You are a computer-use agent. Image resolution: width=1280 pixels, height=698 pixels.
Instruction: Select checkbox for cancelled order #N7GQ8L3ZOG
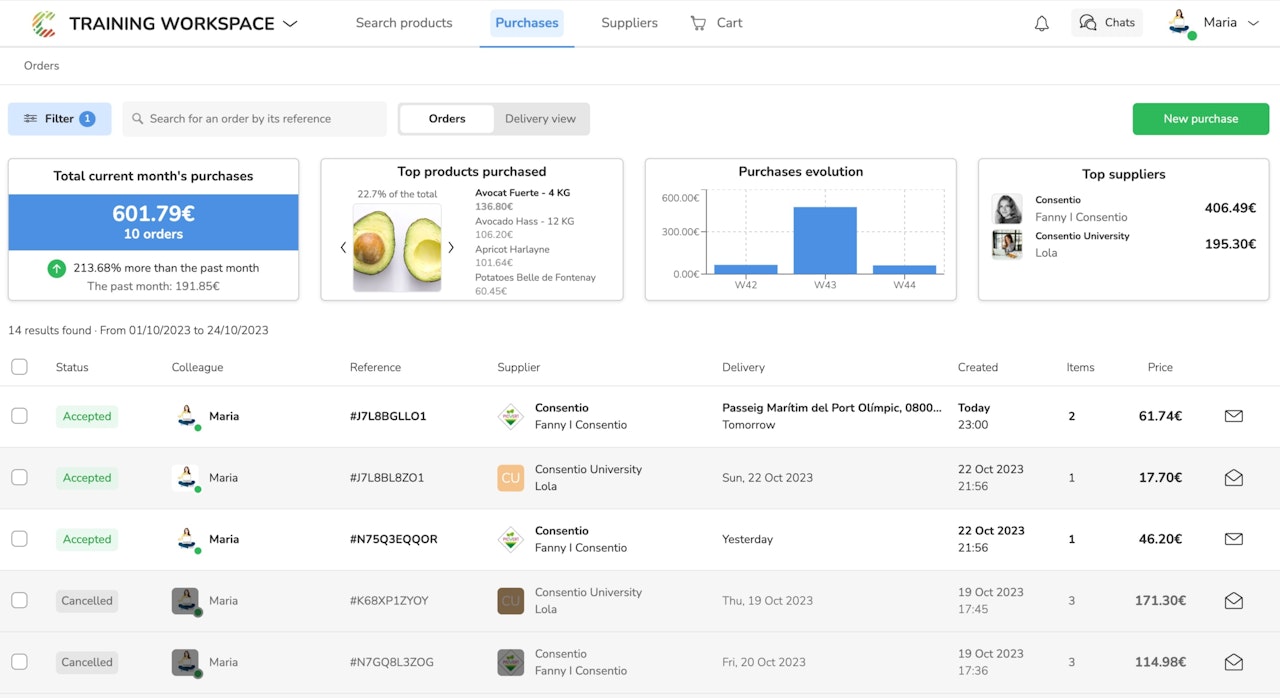click(x=19, y=662)
